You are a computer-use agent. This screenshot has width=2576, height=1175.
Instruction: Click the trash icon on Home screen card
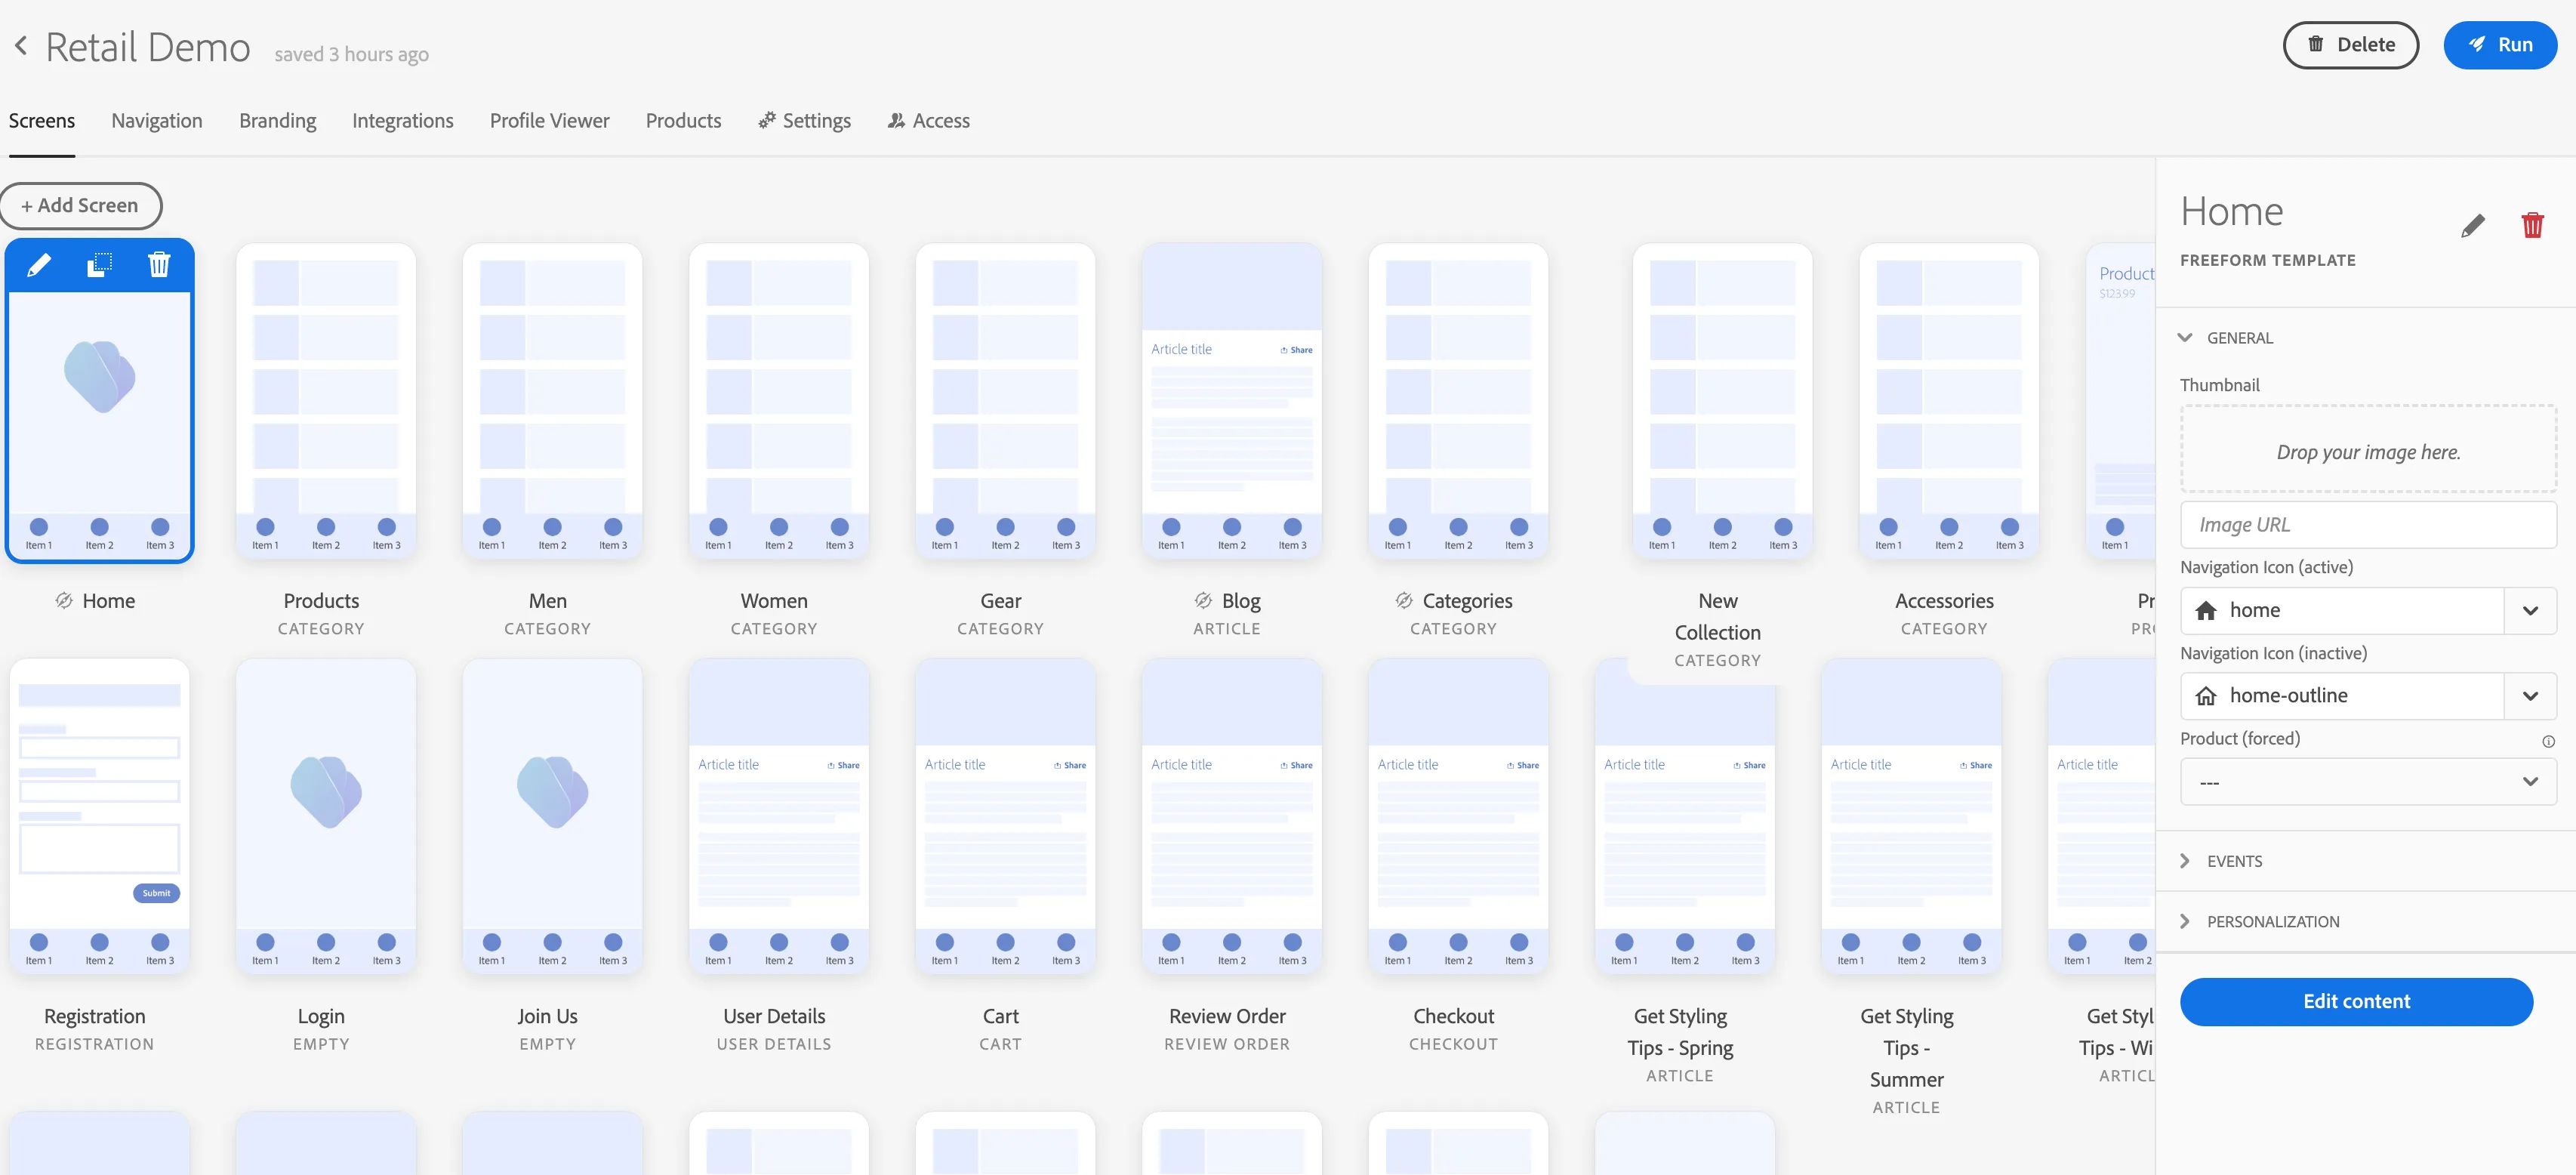[159, 266]
